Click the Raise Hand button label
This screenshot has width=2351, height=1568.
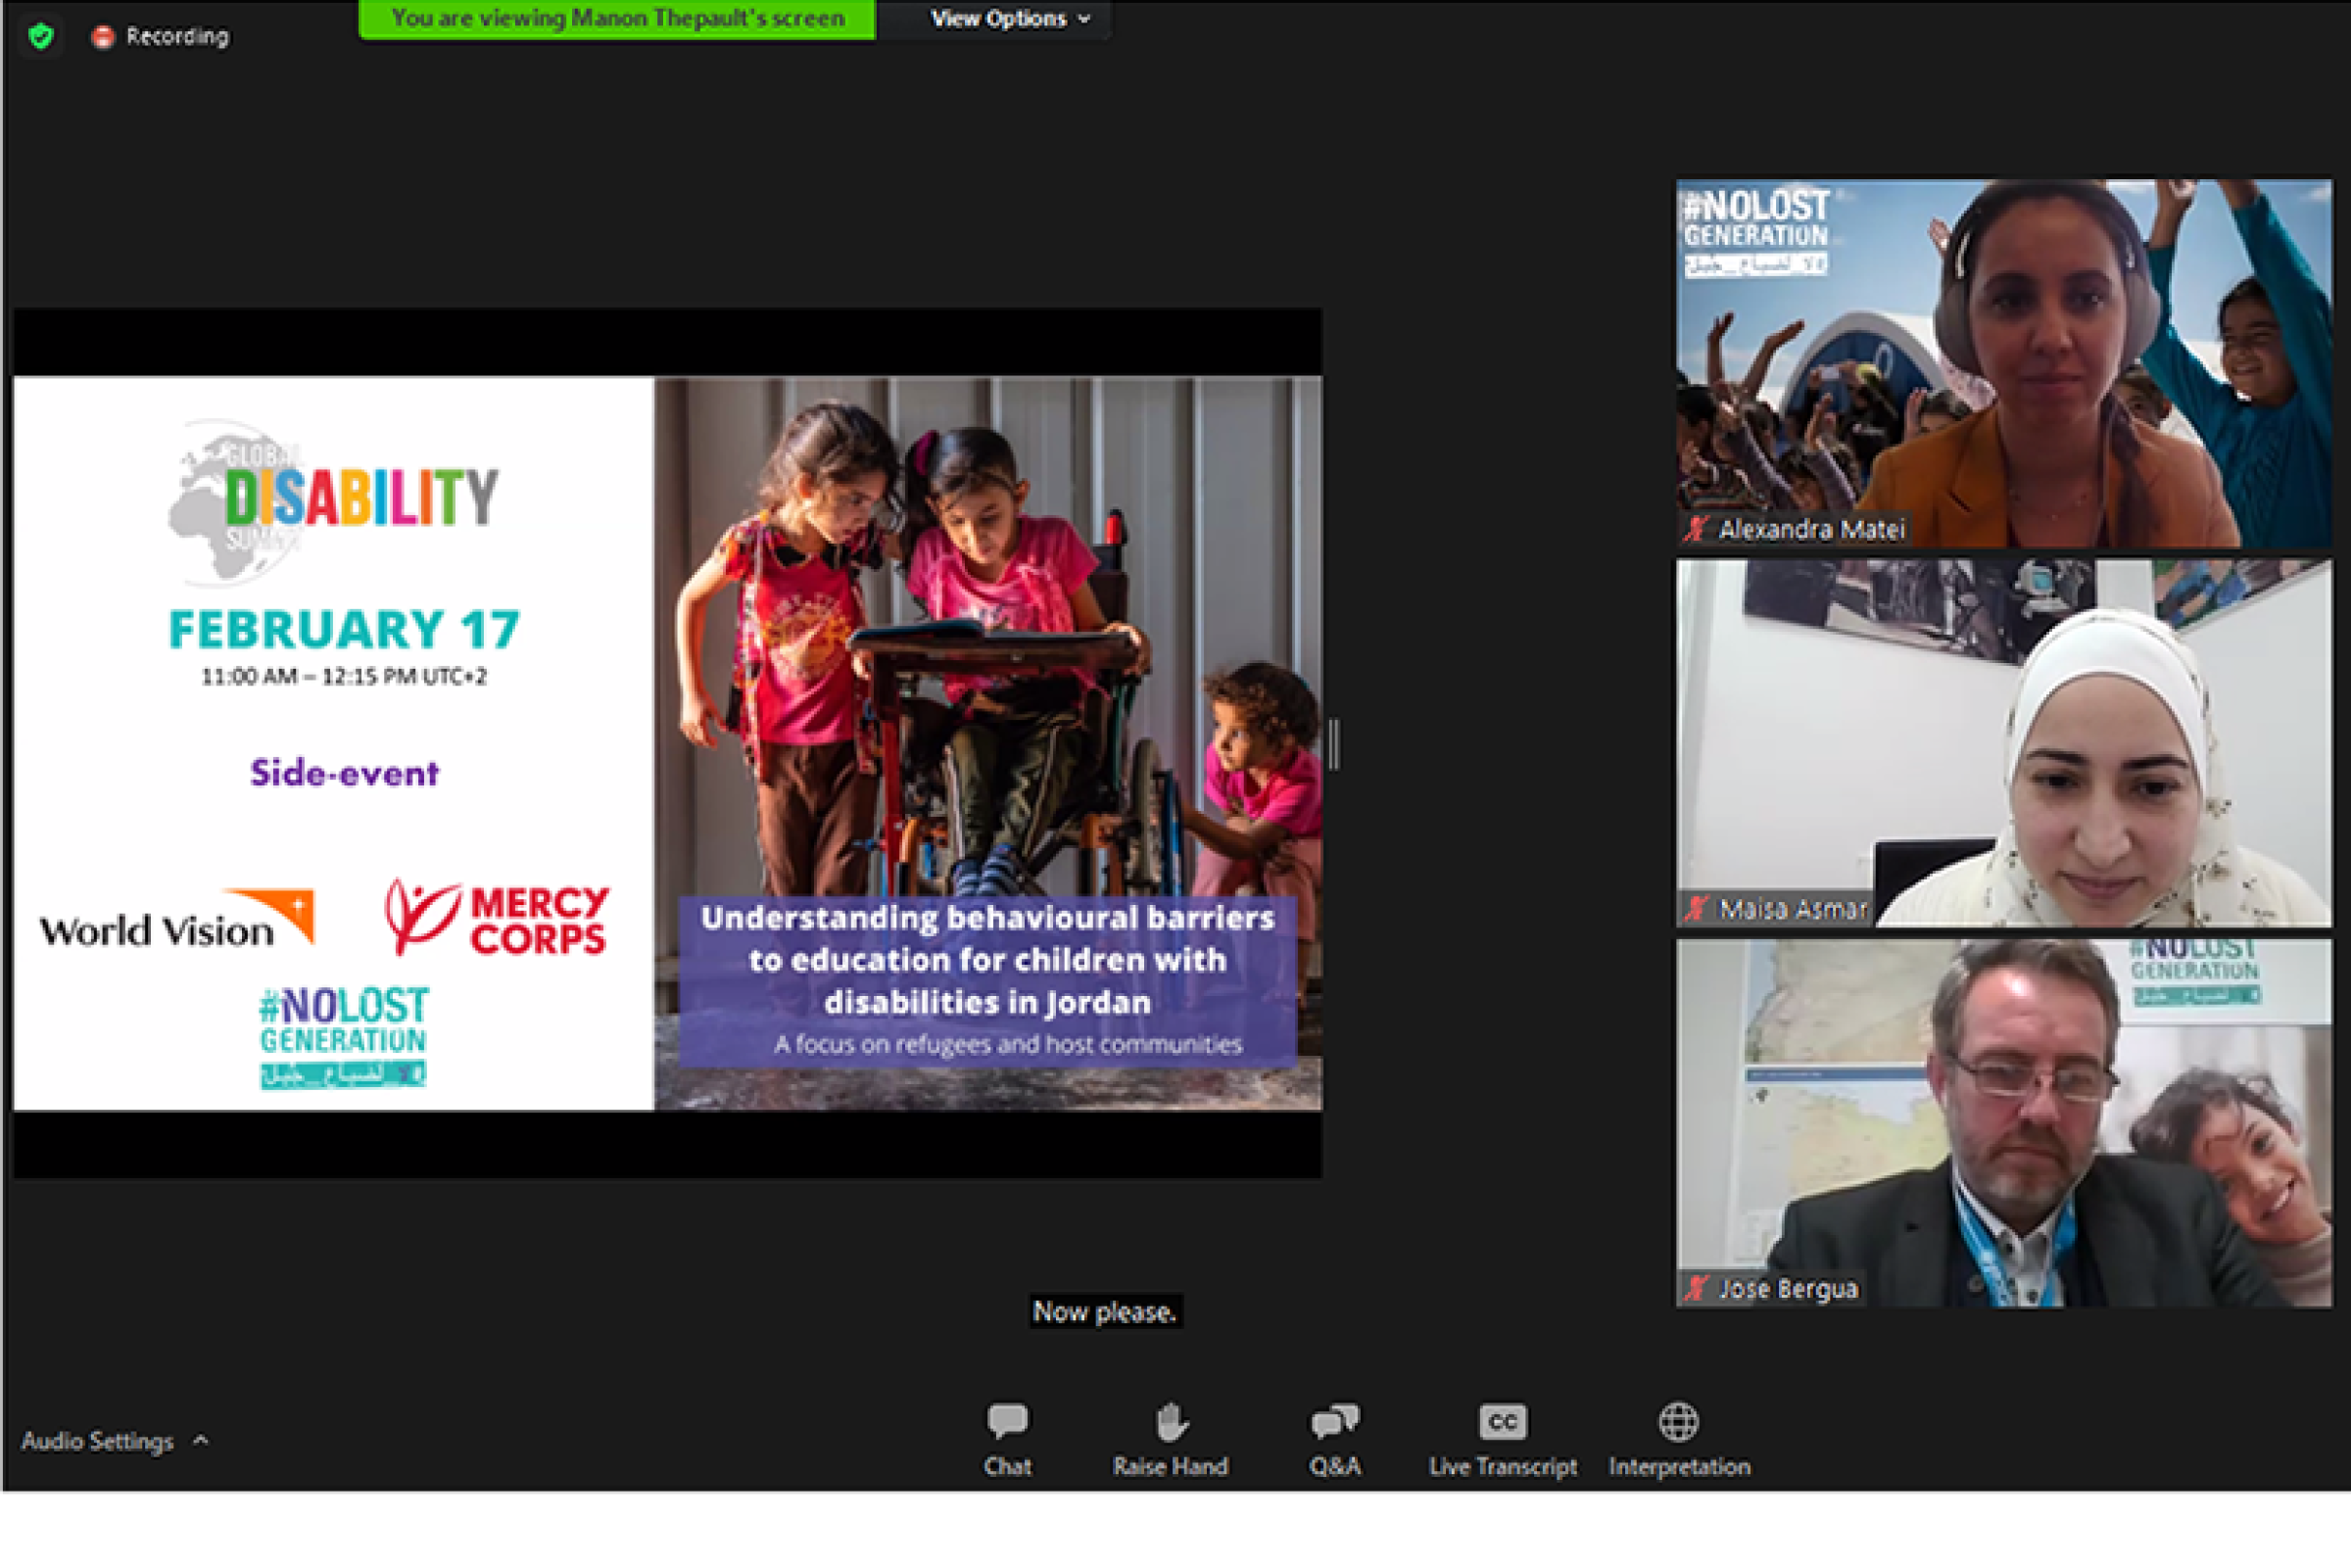(1171, 1467)
